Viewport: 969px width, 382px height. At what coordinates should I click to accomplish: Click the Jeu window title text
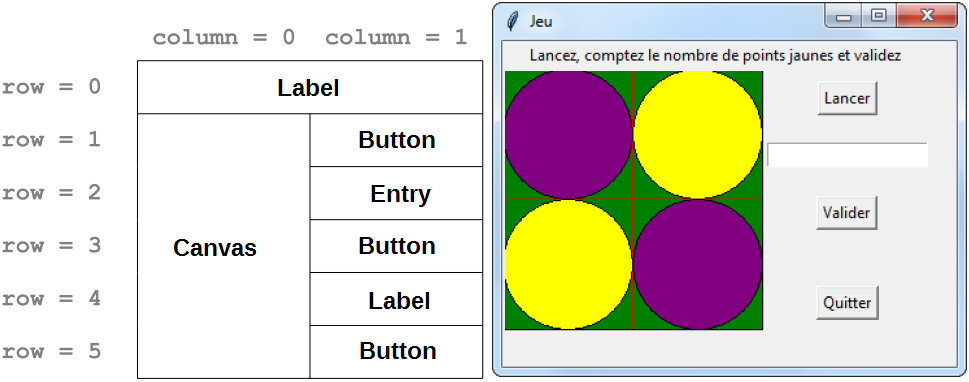point(541,22)
